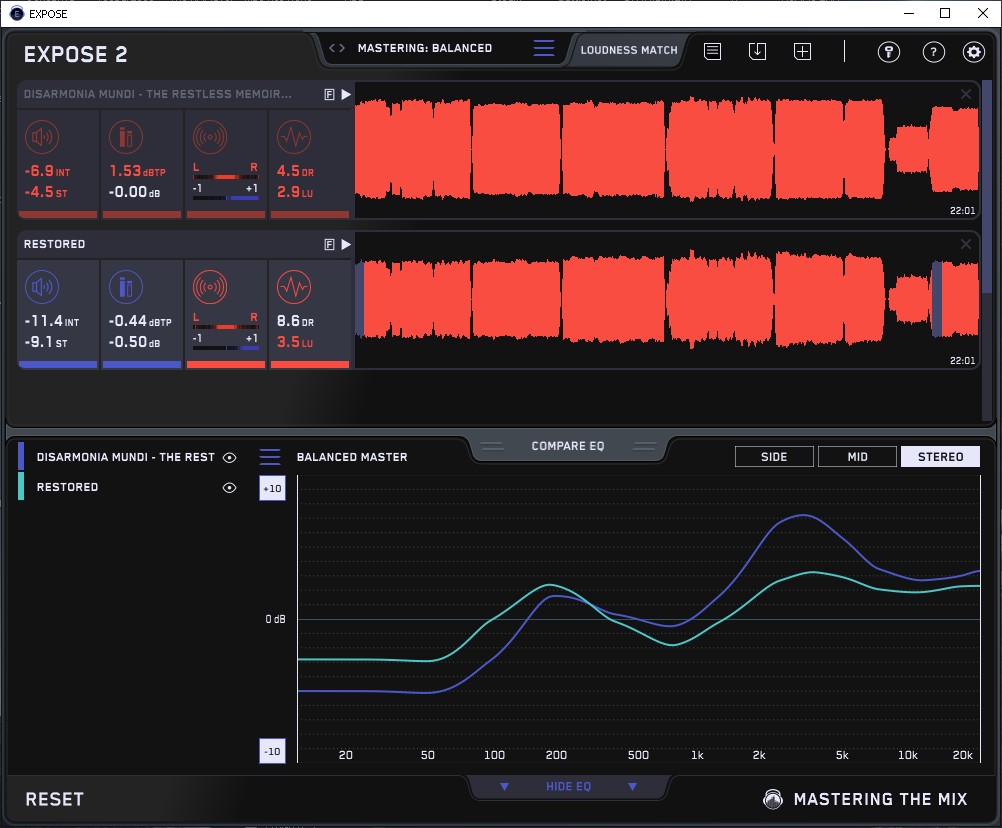Open the Balanced Master EQ reference list
The height and width of the screenshot is (828, 1002).
coord(270,457)
